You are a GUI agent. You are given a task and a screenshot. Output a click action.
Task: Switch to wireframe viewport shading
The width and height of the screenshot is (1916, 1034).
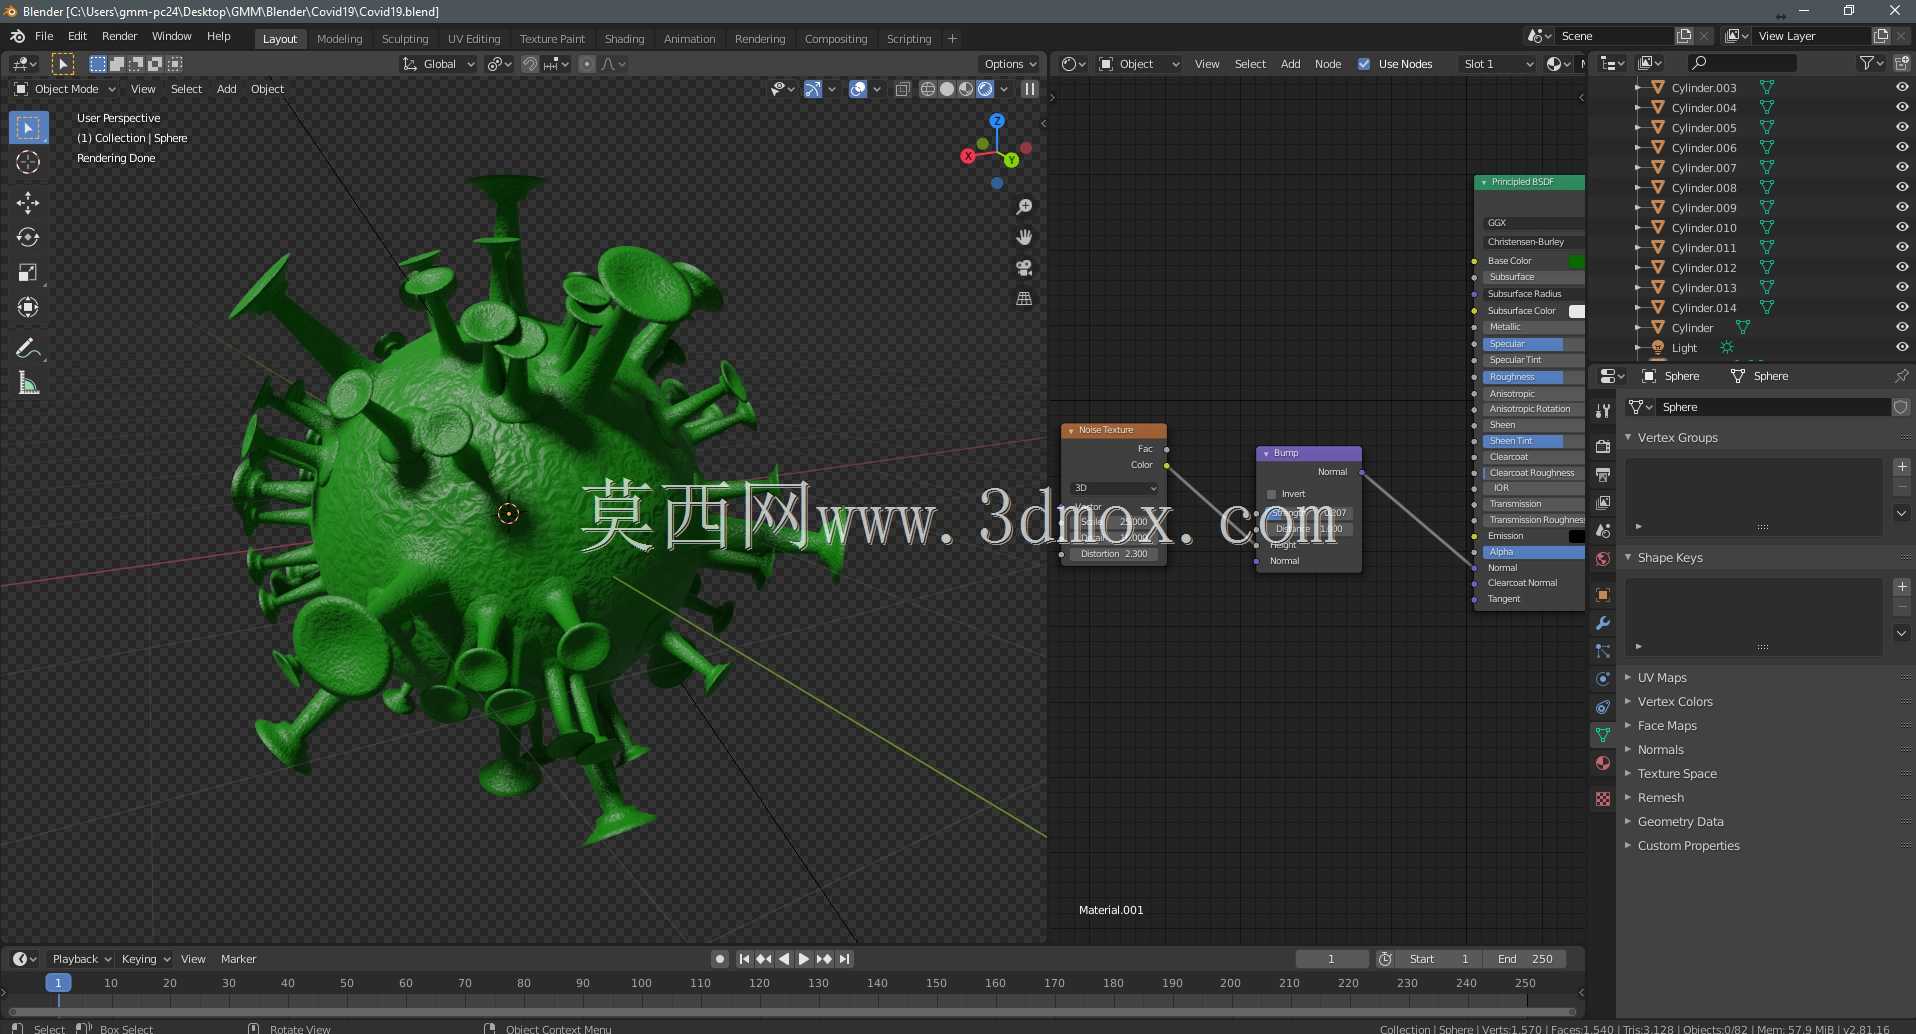pos(928,89)
